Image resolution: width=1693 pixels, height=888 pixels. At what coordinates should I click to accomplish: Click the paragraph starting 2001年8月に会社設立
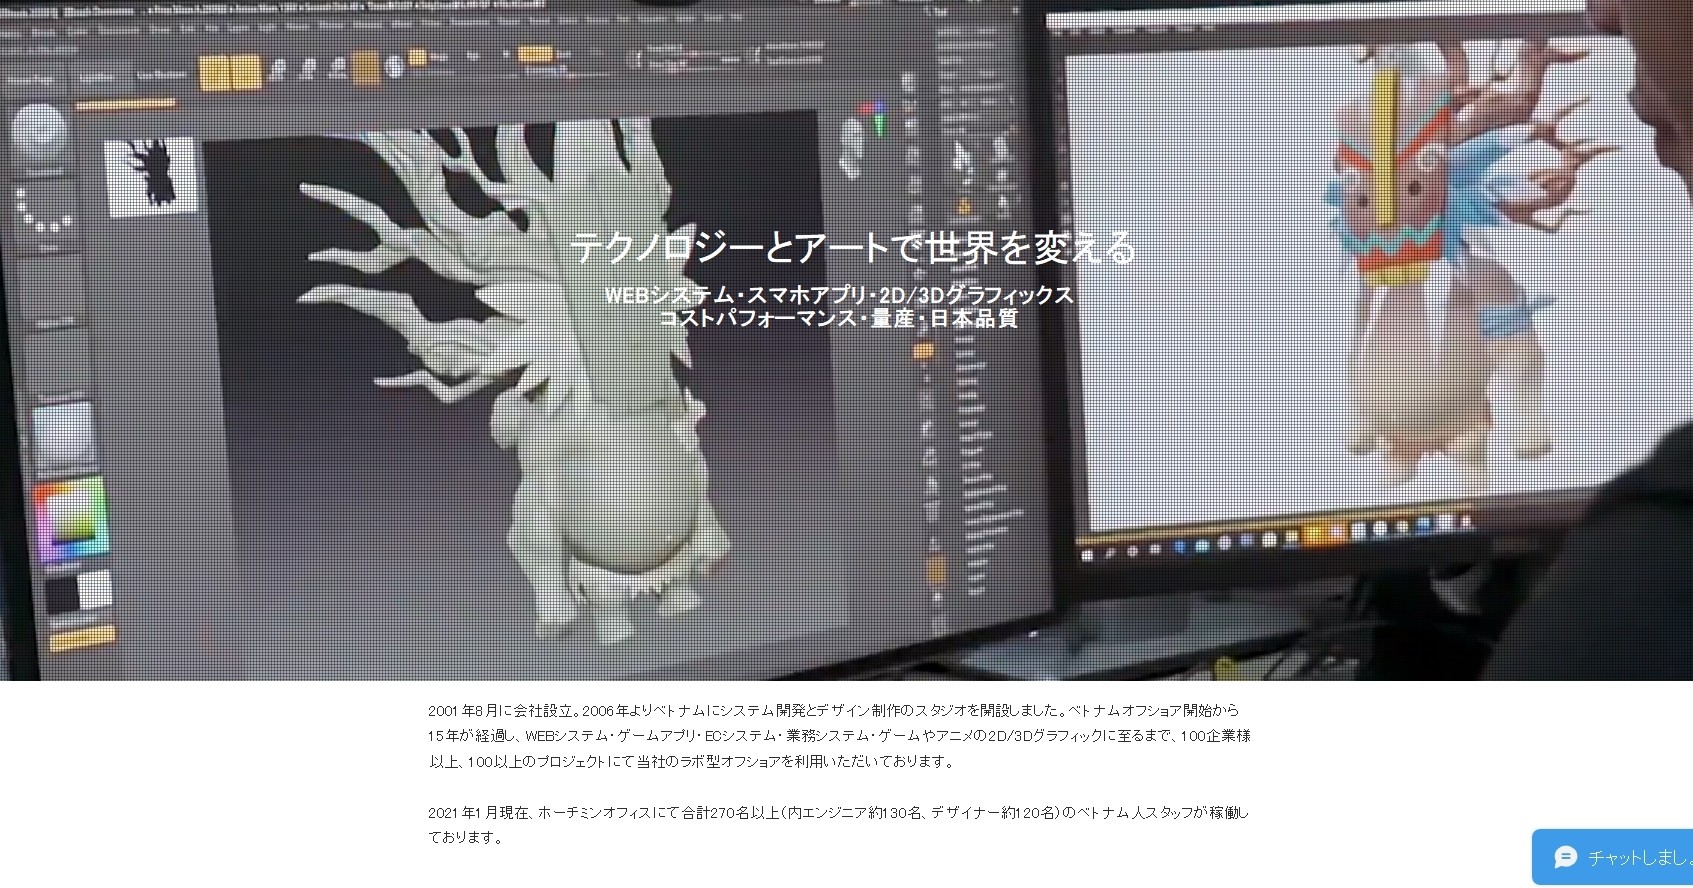tap(838, 736)
